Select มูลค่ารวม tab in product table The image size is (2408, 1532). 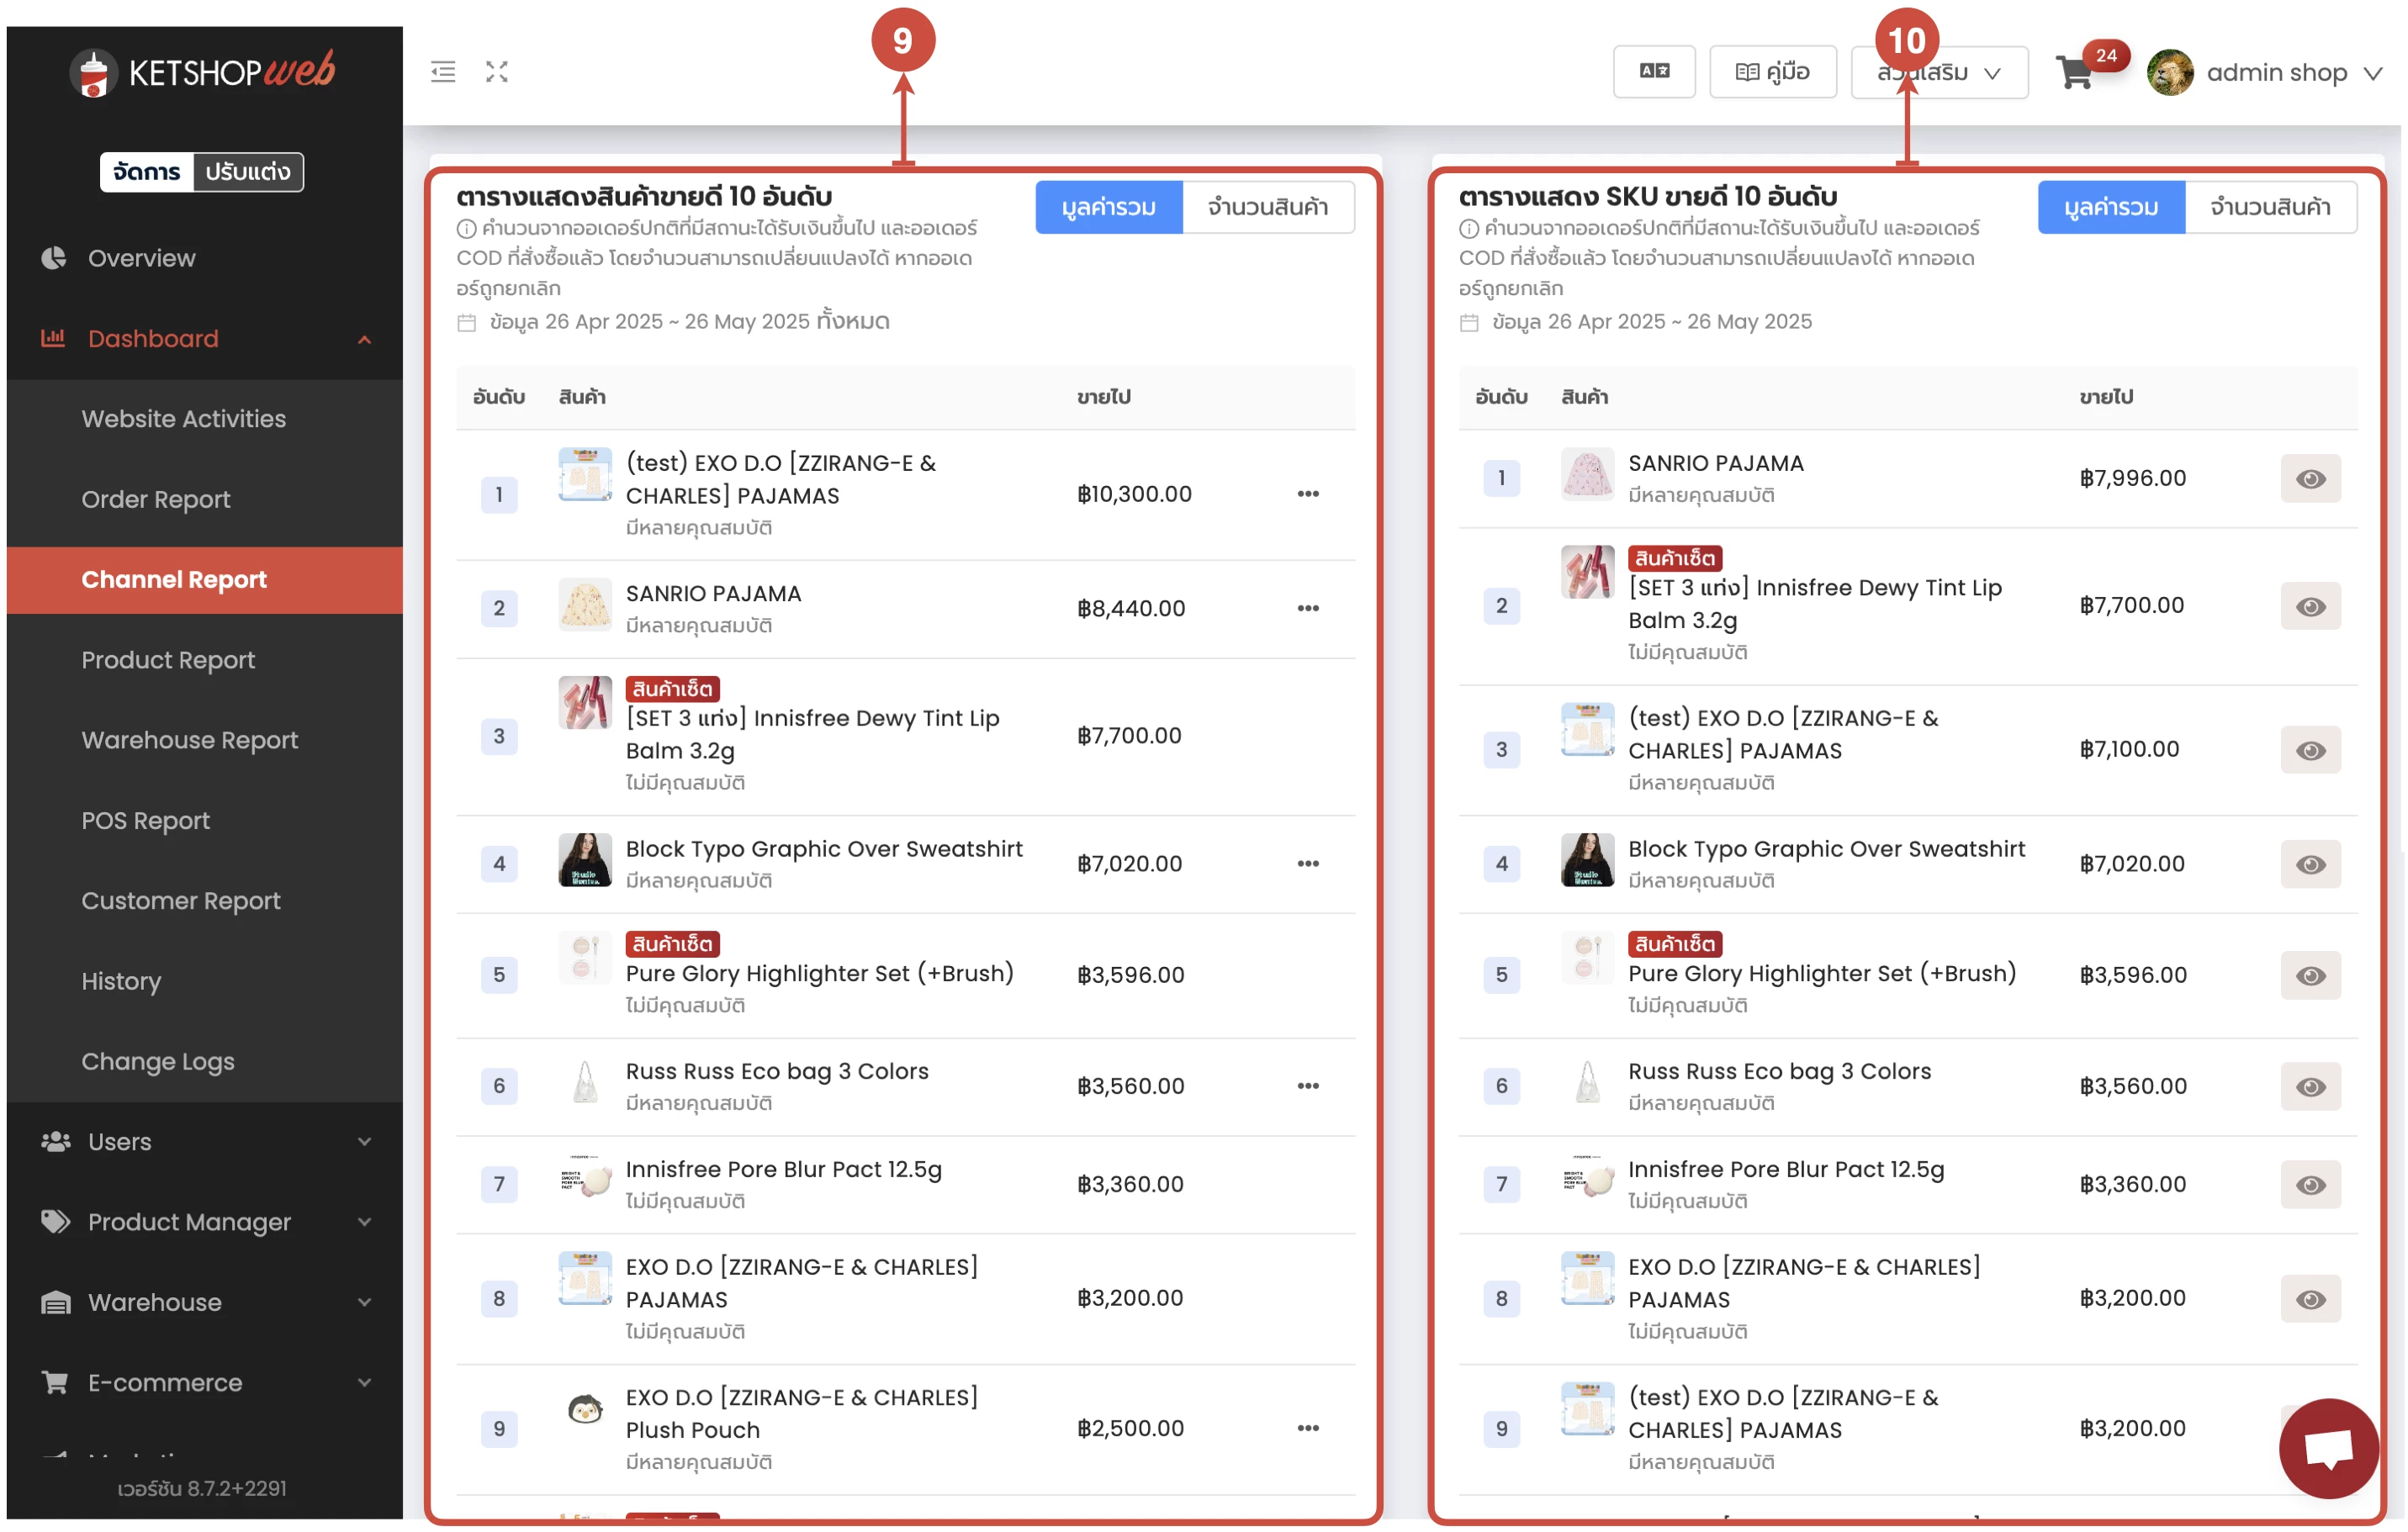pos(1109,207)
